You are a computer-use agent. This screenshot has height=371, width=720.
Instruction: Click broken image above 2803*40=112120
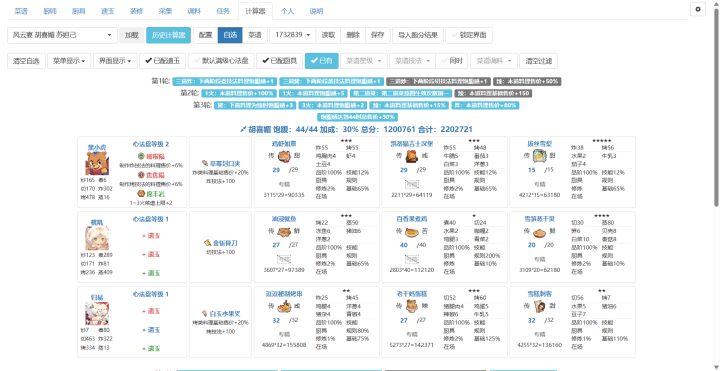click(411, 259)
